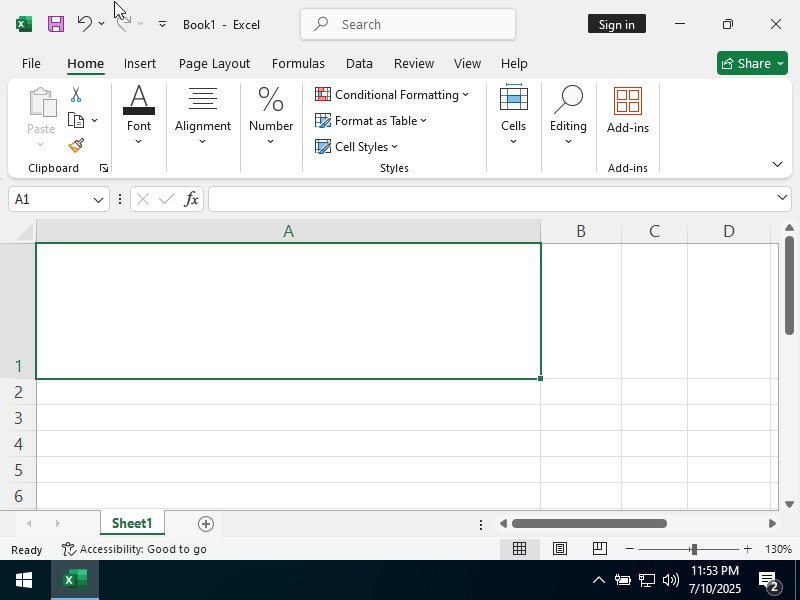Select row 2 header

(18, 392)
